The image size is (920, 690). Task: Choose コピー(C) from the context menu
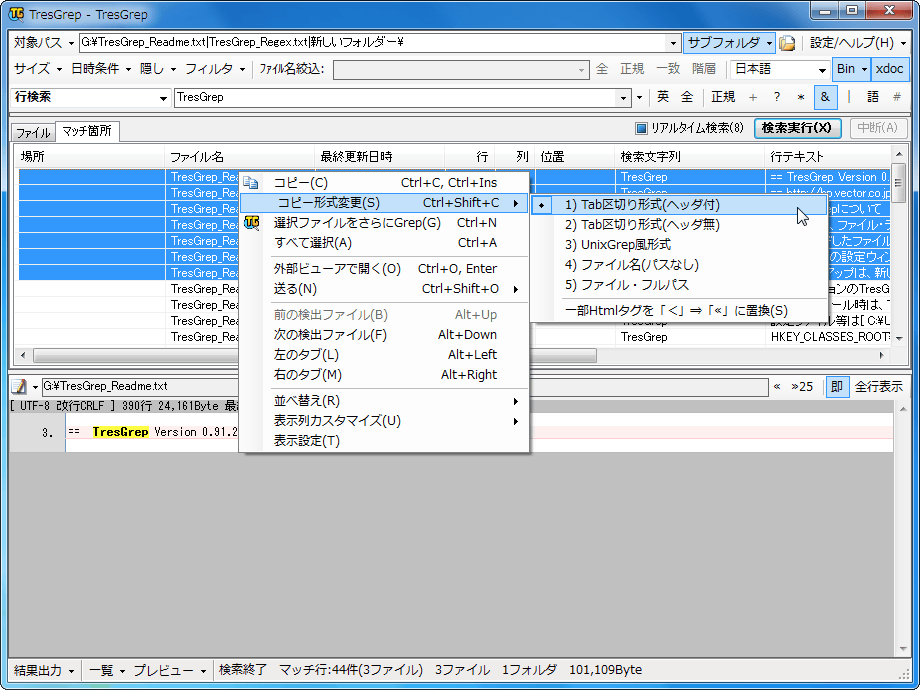[384, 182]
